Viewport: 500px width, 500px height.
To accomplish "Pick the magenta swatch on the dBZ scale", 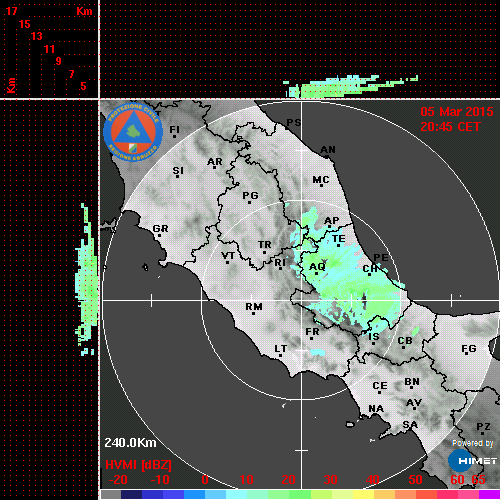I will point(489,494).
